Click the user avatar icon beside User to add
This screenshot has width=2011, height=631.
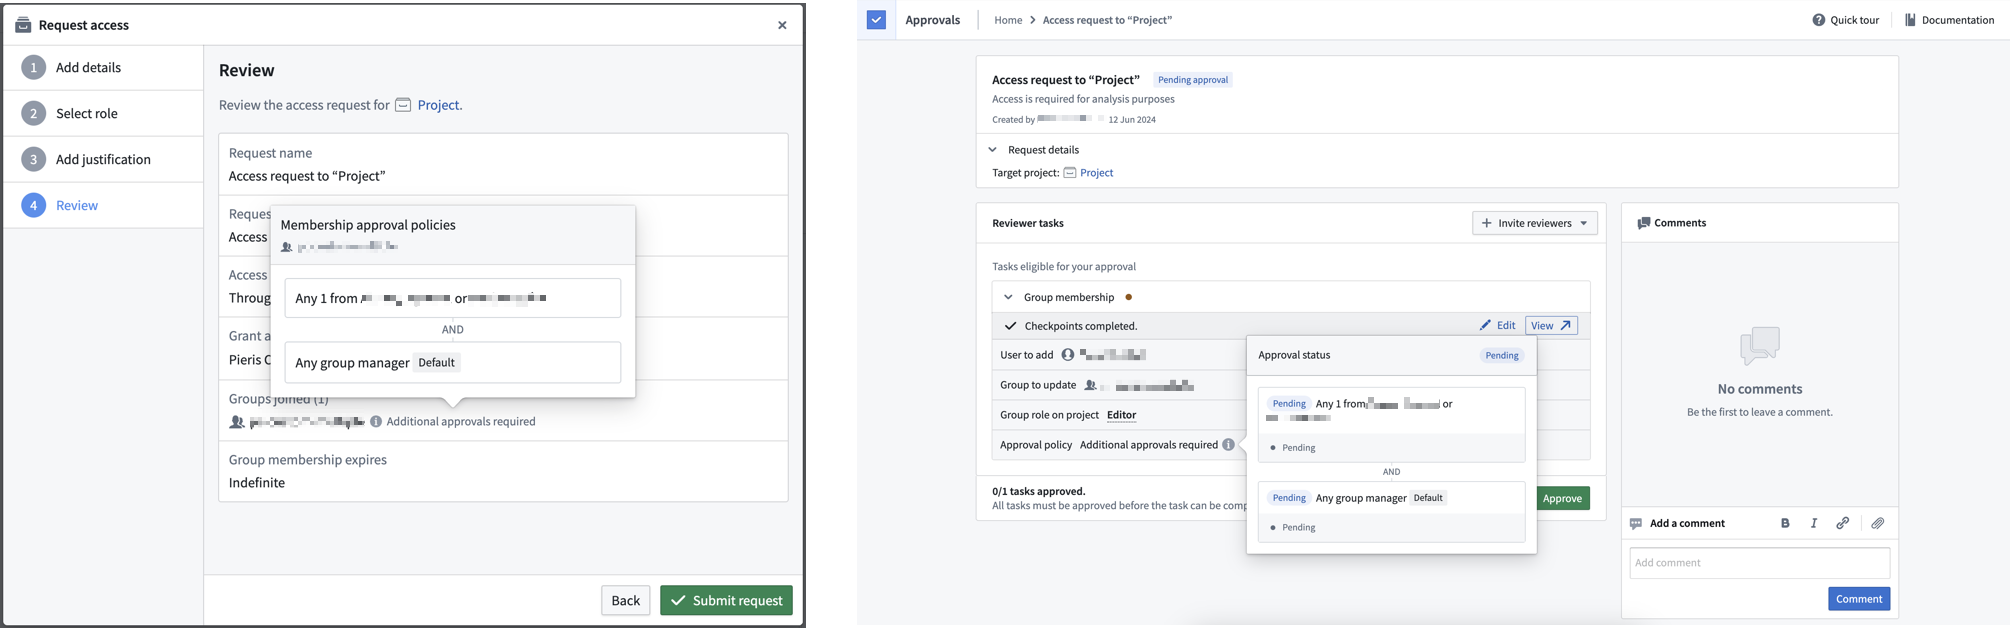1068,355
